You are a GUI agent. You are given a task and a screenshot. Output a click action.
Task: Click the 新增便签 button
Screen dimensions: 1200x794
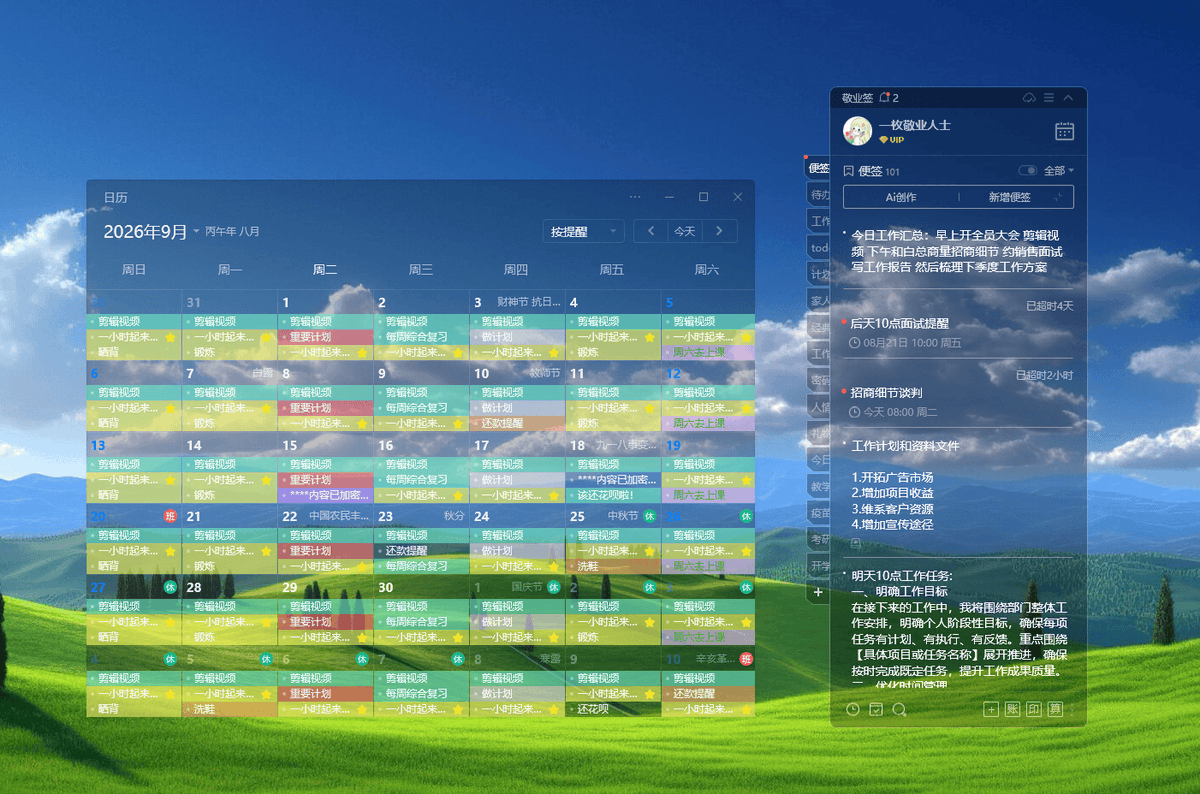(x=1010, y=197)
